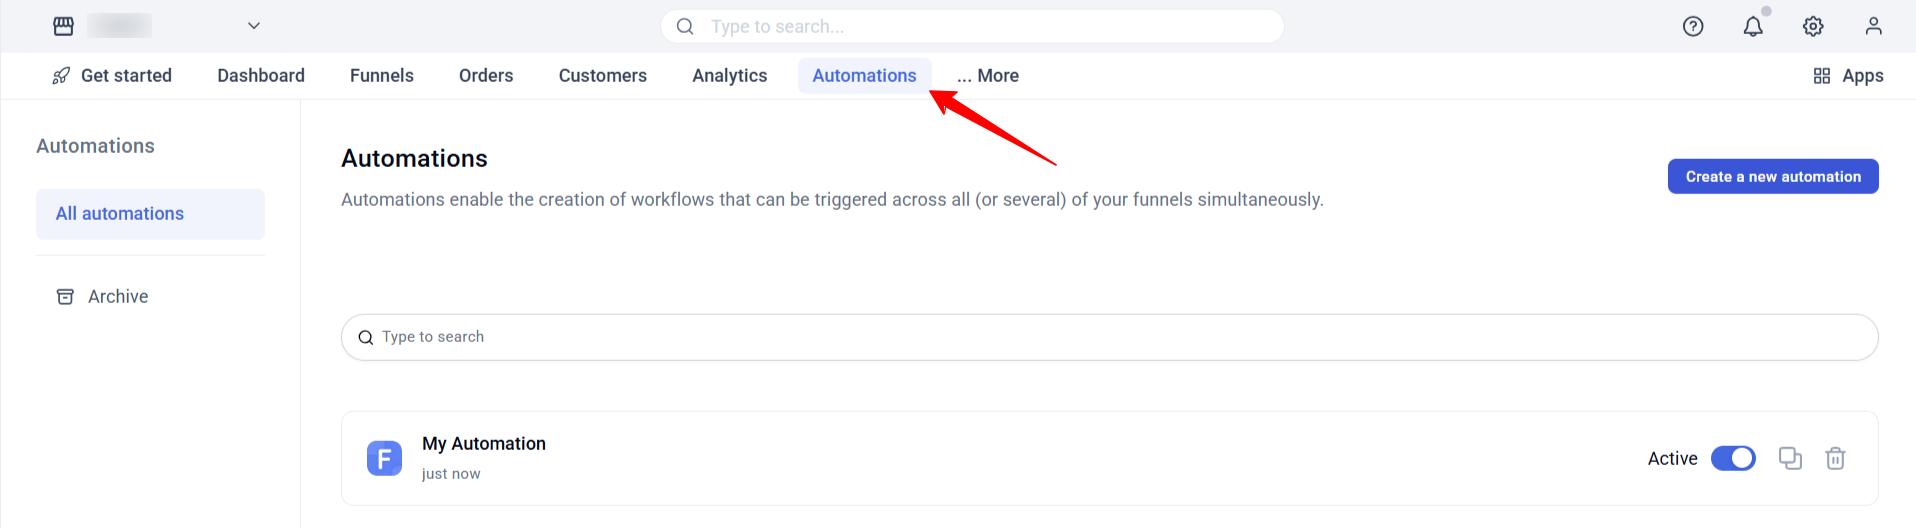Open the user profile icon
1916x528 pixels.
(1873, 26)
